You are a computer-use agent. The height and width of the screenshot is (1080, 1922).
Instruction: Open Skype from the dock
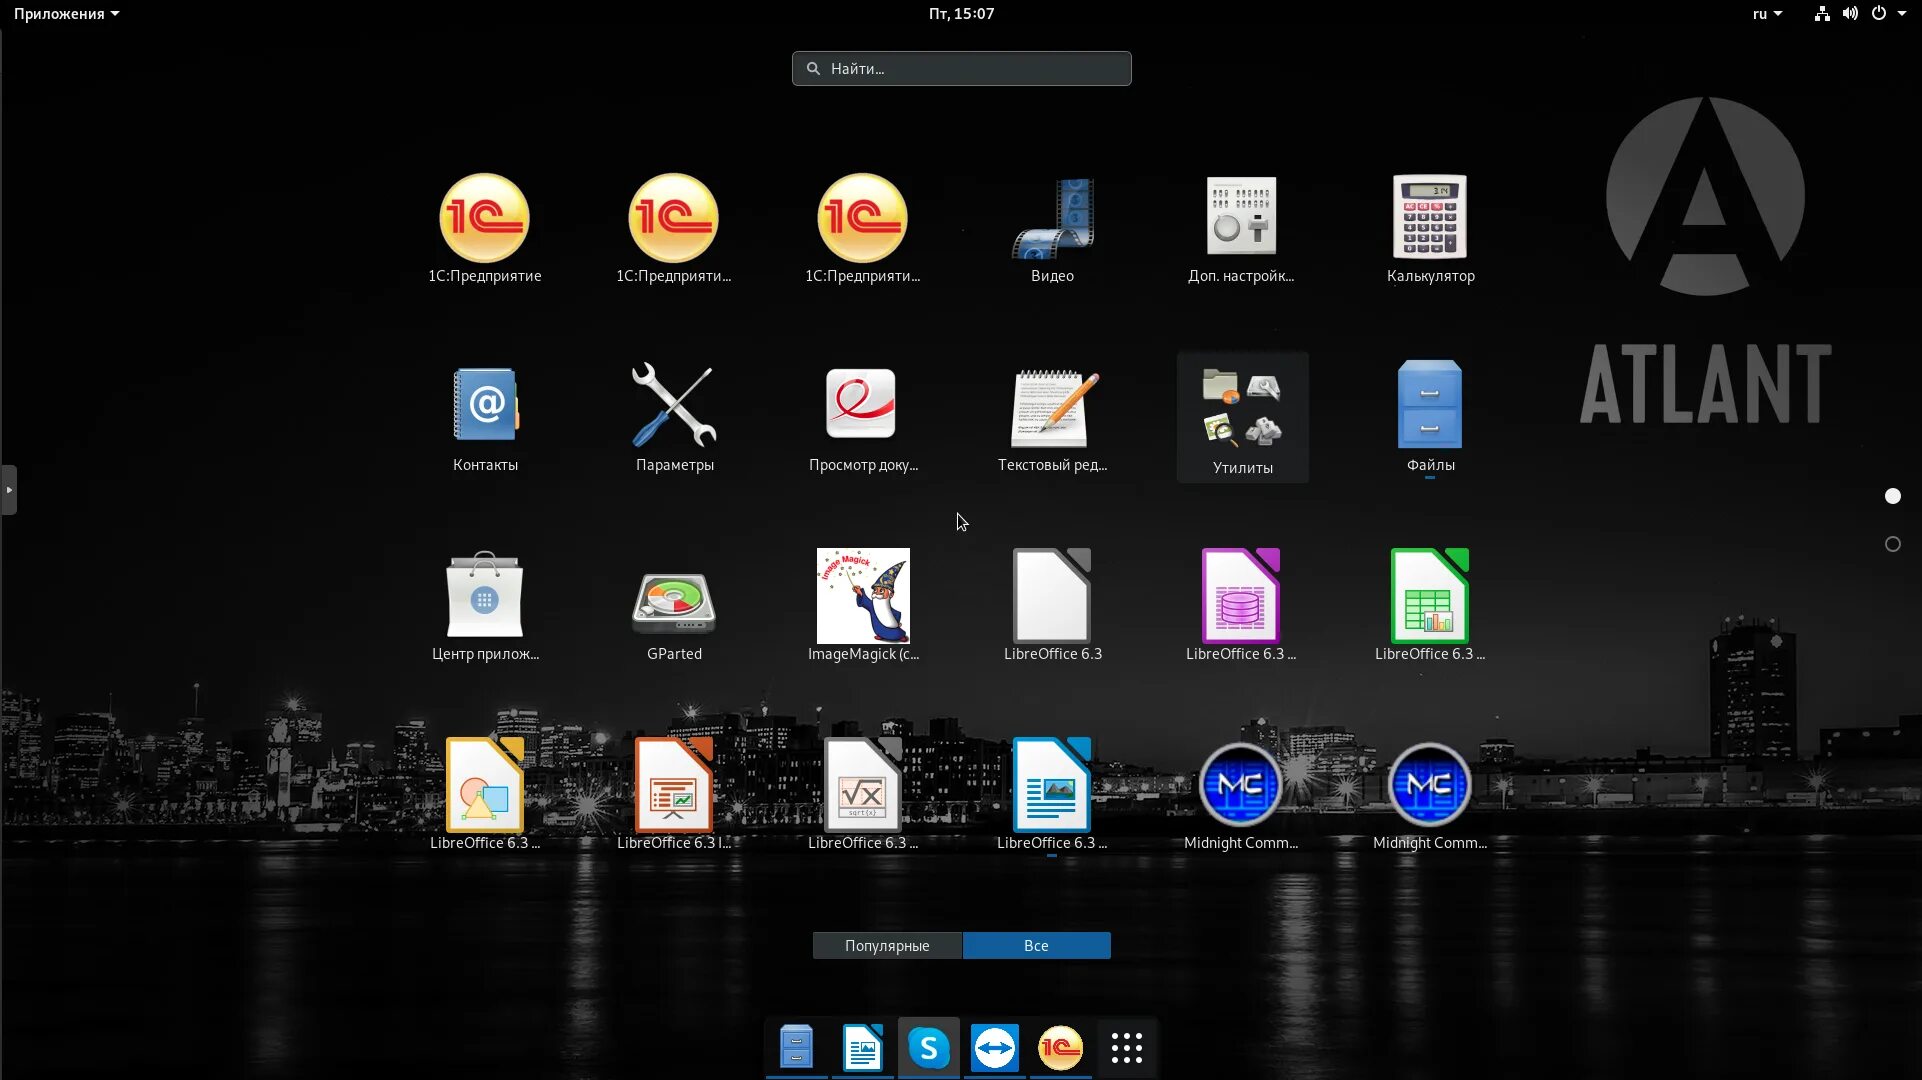929,1048
